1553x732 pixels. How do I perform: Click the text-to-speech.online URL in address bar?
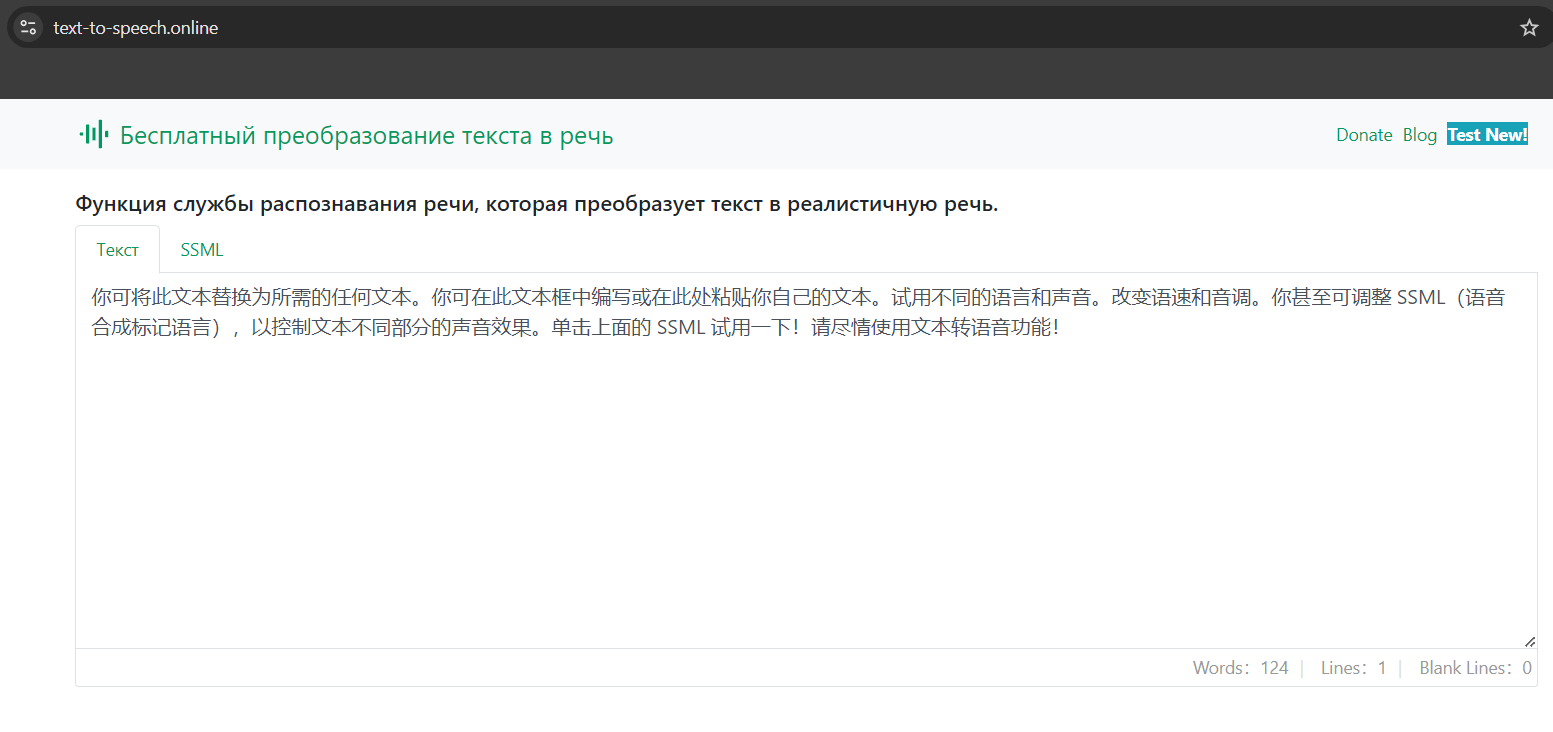click(136, 28)
